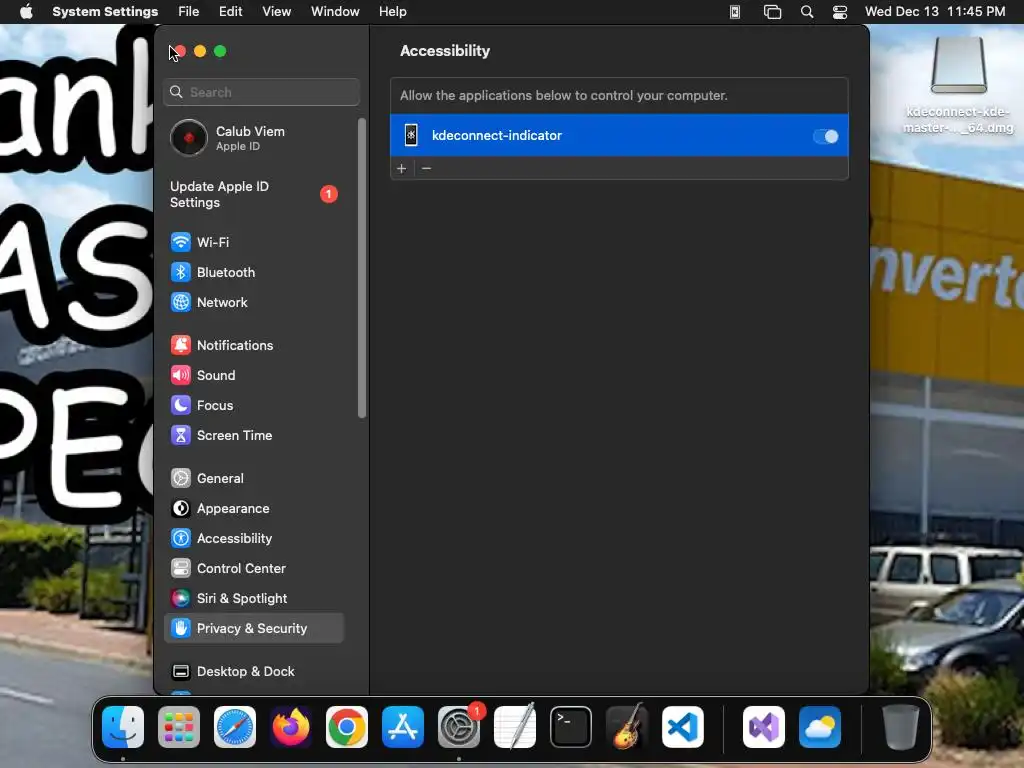Screen dimensions: 1024x768
Task: Toggle kdeconnect-indicator accessibility switch
Action: (x=825, y=136)
